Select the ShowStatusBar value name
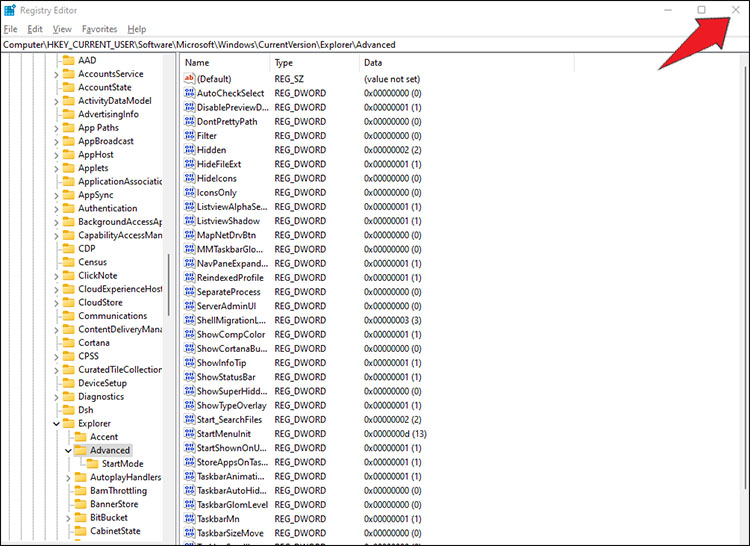Screen dimensions: 750x546 [226, 377]
